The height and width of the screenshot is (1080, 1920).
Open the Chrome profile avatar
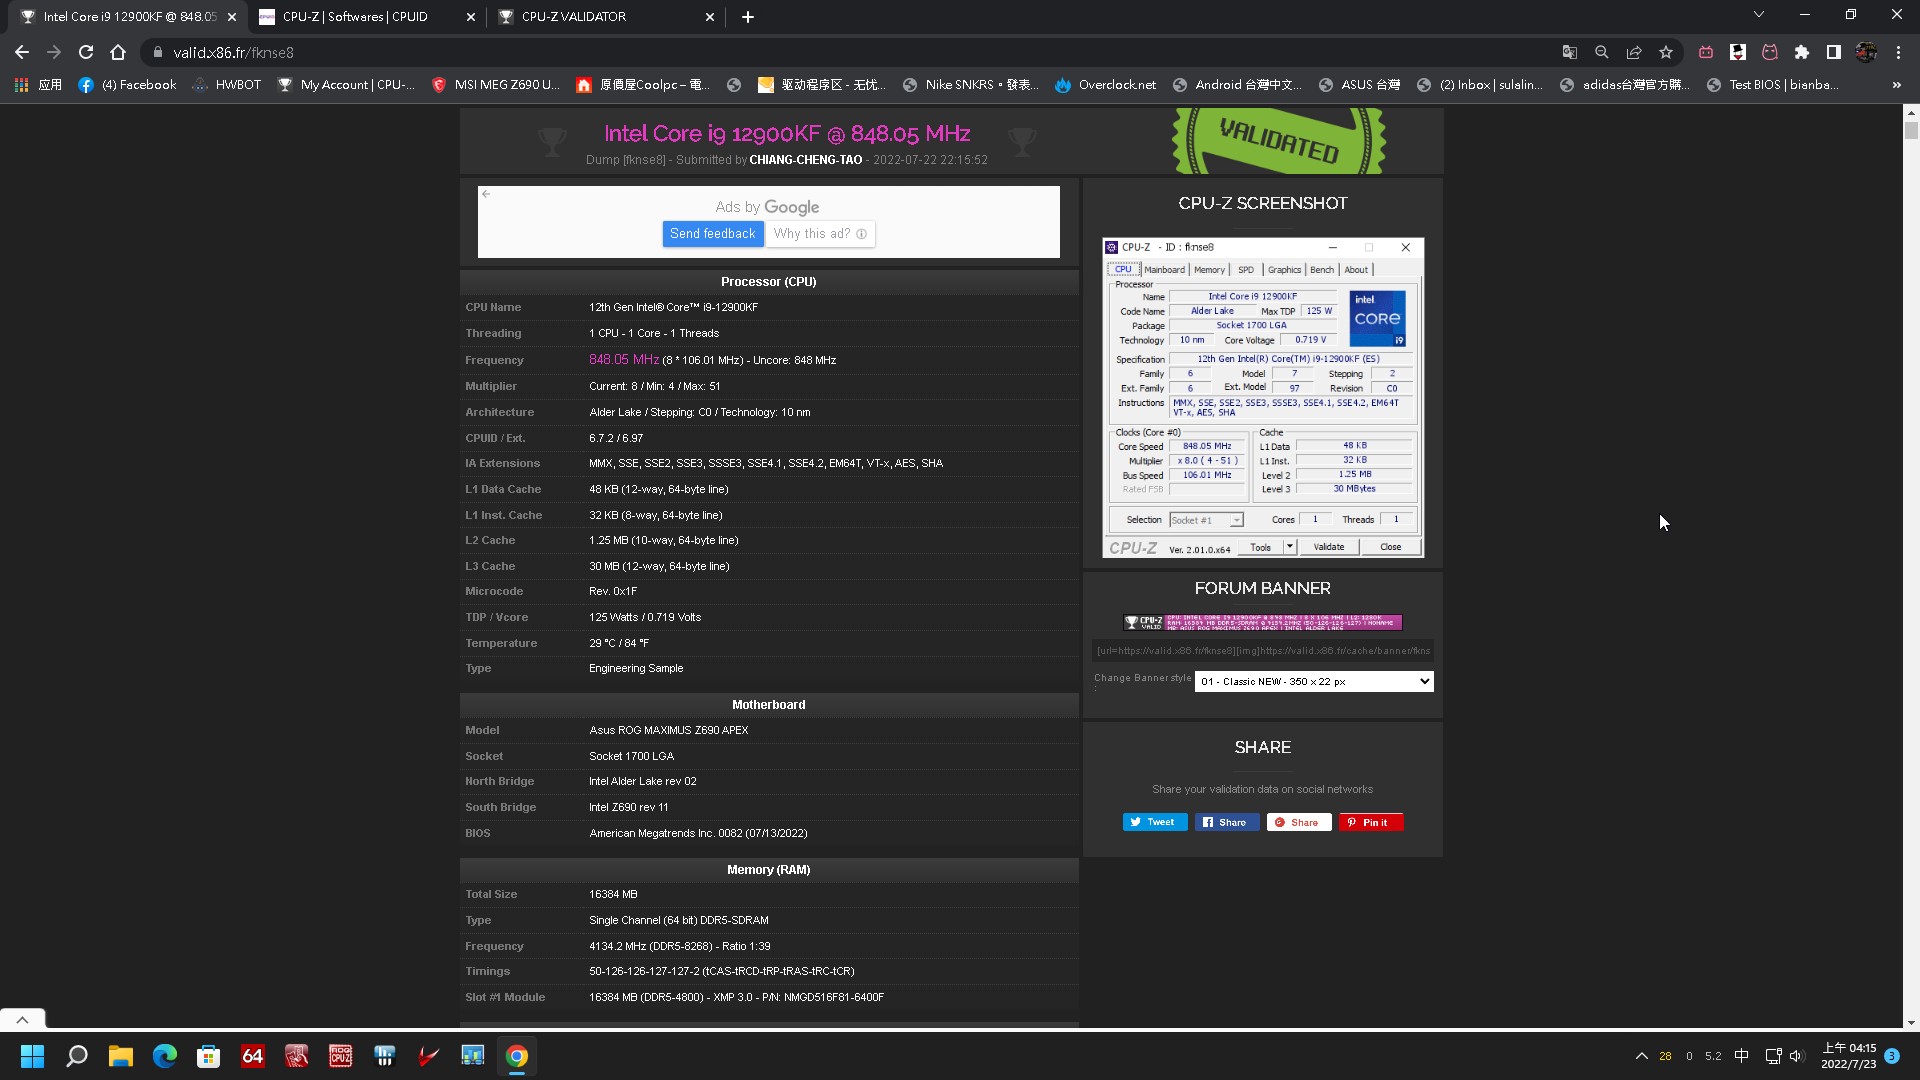click(x=1866, y=52)
